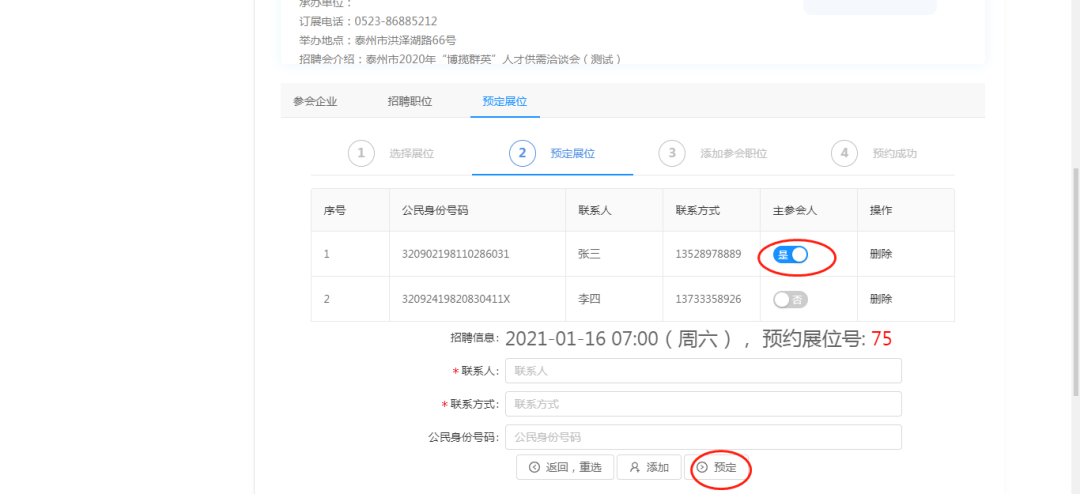This screenshot has height=494, width=1080.
Task: Click the person icon in 添加 button
Action: (x=634, y=467)
